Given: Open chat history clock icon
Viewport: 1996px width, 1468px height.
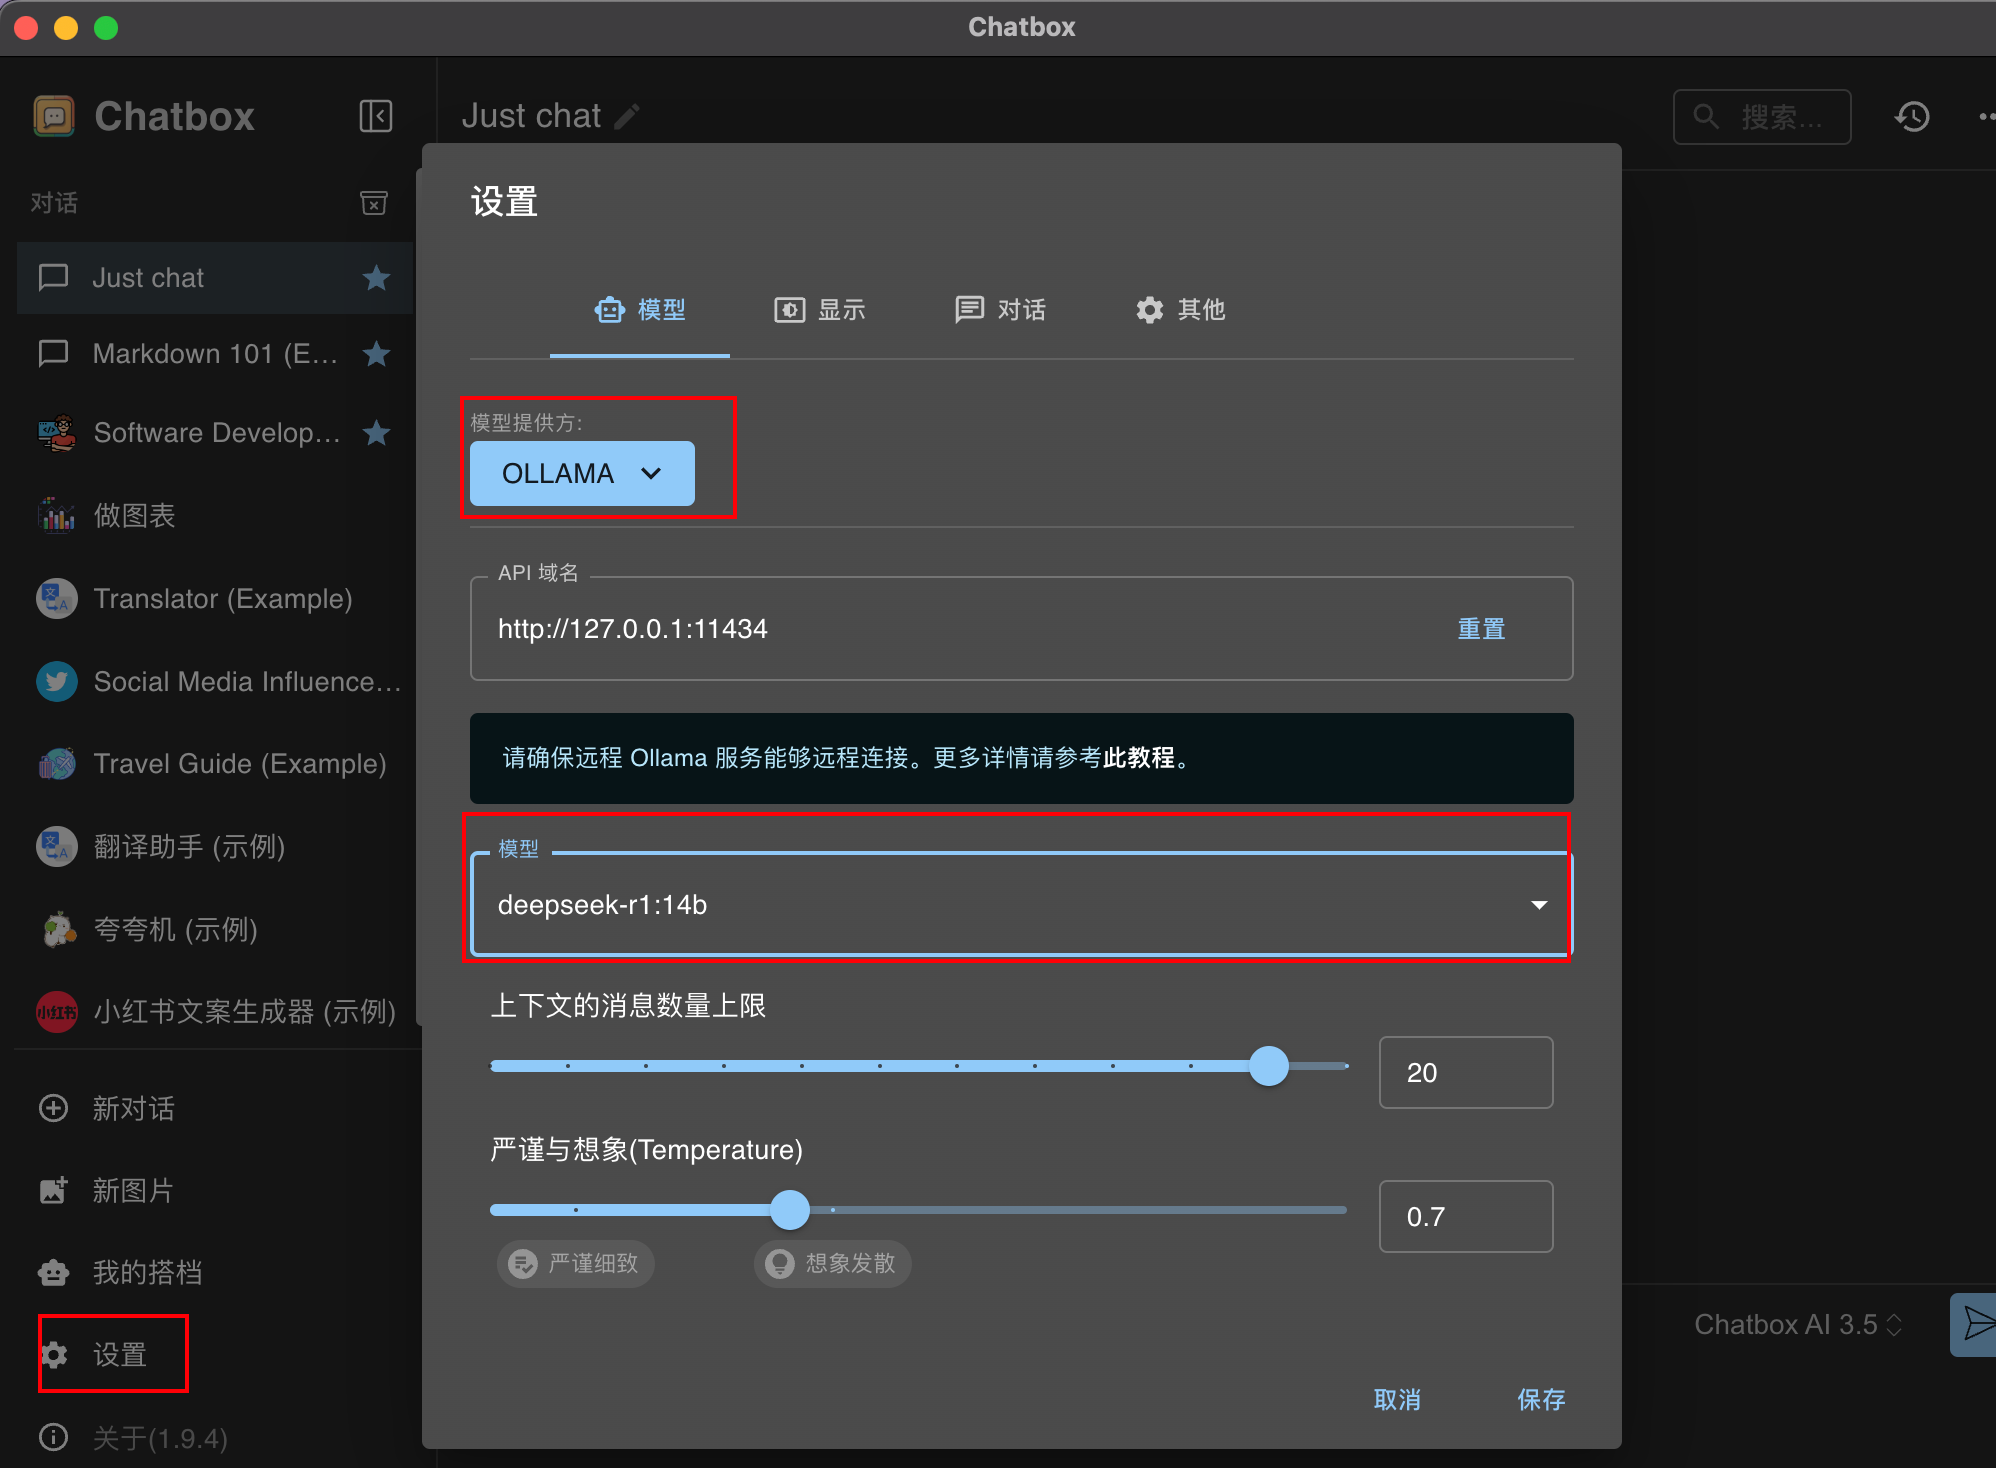Looking at the screenshot, I should point(1912,116).
